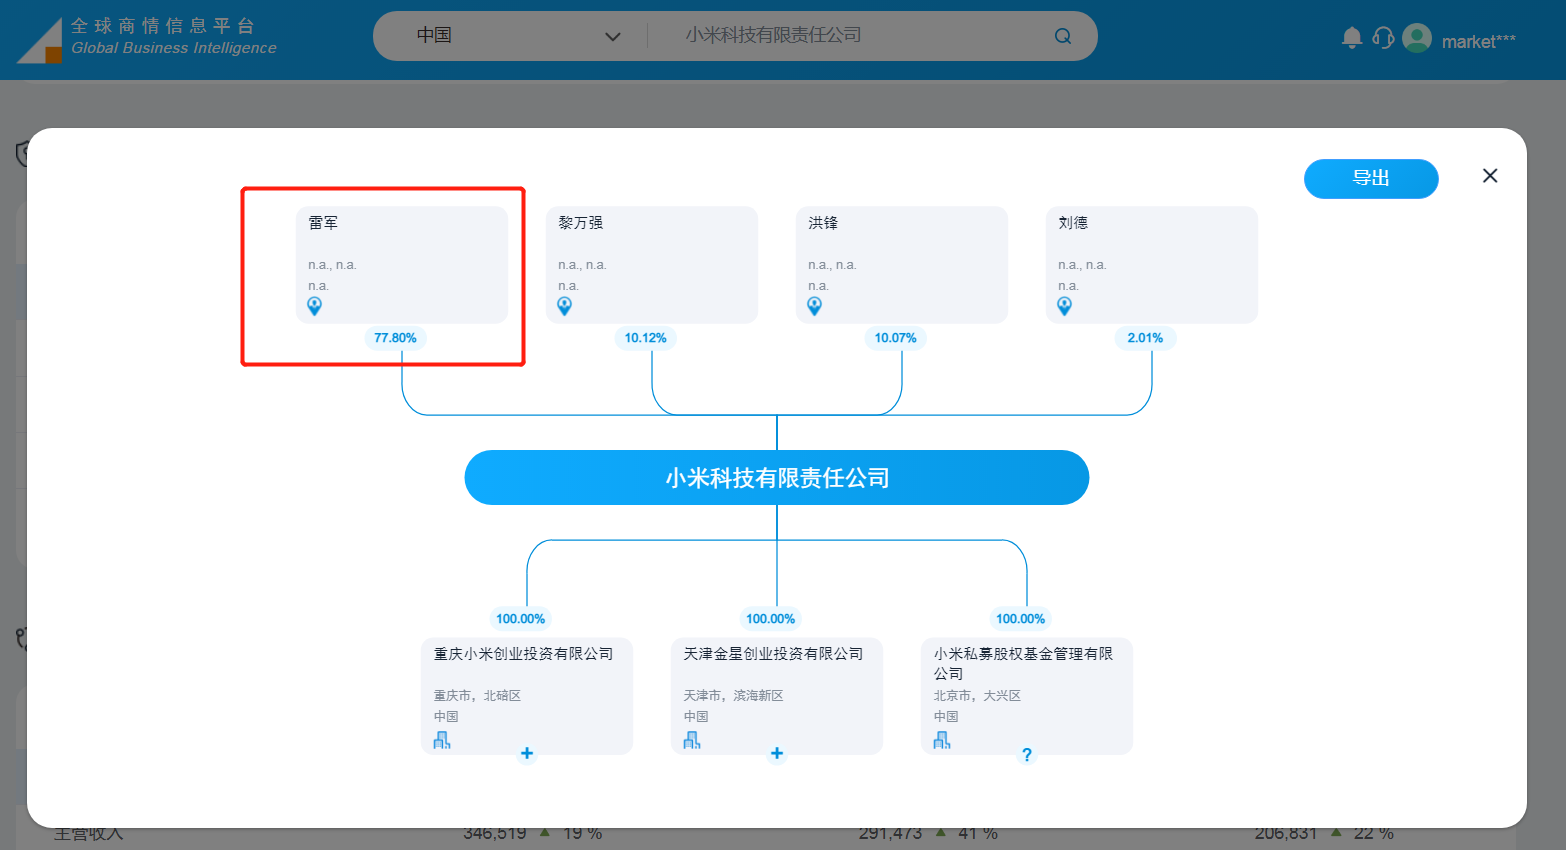
Task: Click question mark under 小米私募股权基金 card
Action: pos(1027,755)
